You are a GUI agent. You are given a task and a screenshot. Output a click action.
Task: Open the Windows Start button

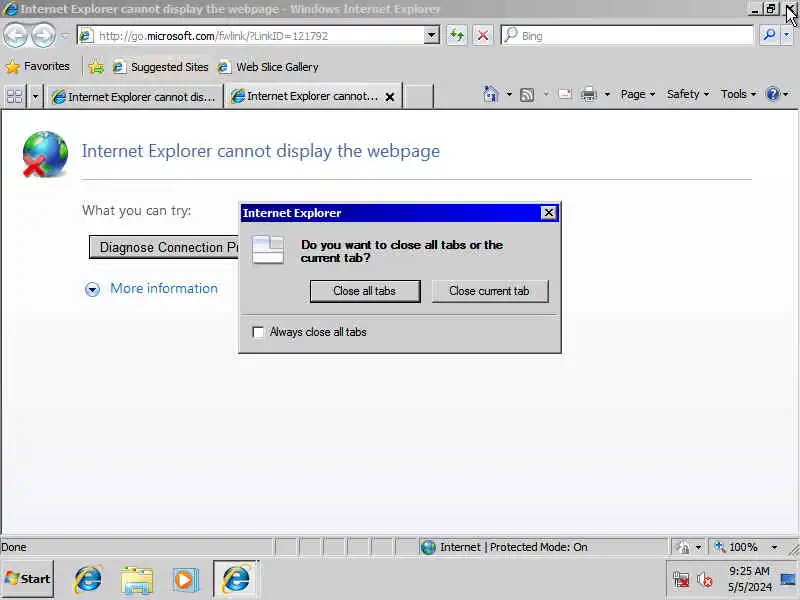(x=28, y=579)
